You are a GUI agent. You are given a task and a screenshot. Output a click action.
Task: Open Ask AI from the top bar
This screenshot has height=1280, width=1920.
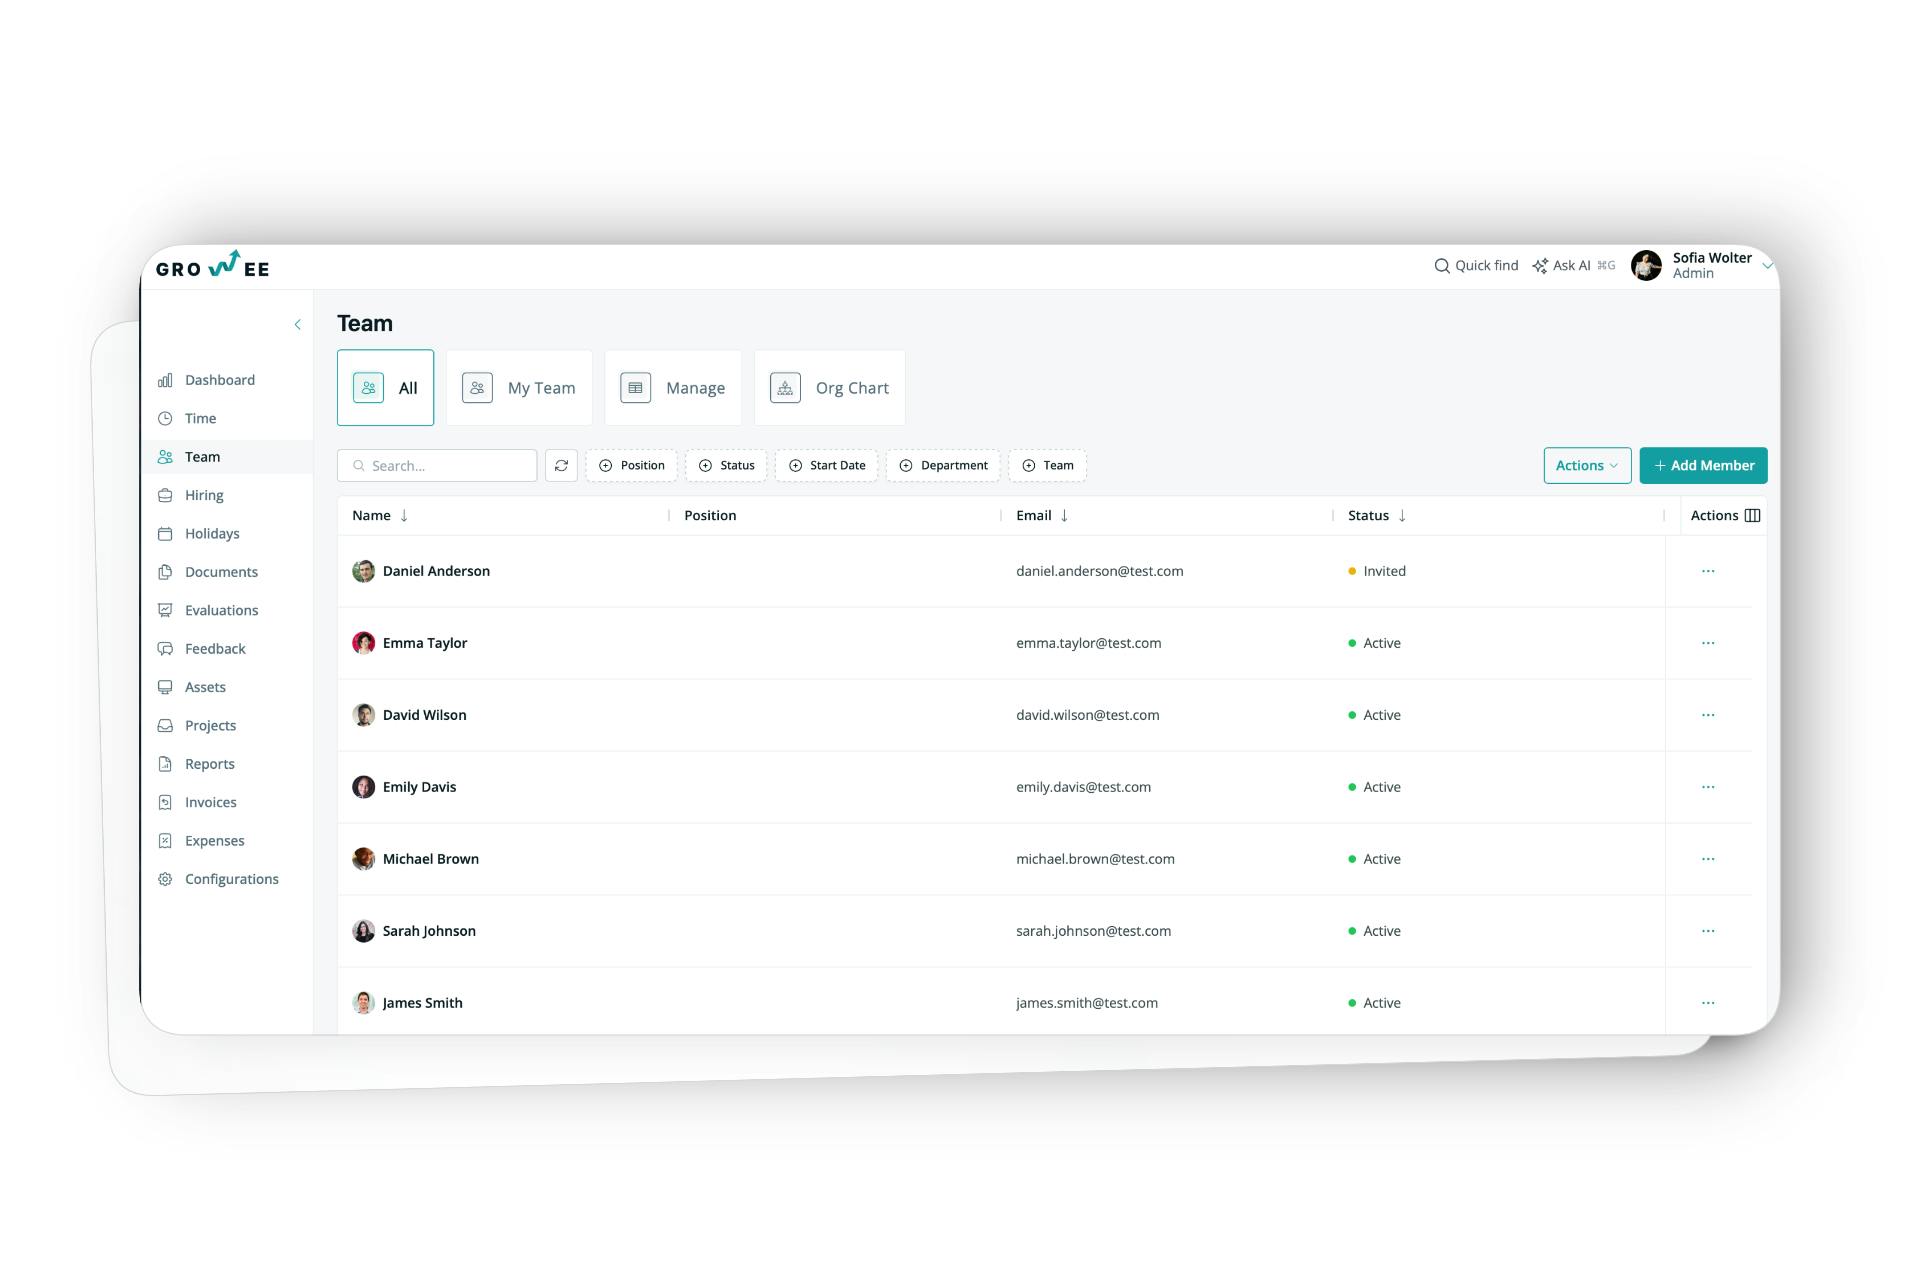(1565, 265)
